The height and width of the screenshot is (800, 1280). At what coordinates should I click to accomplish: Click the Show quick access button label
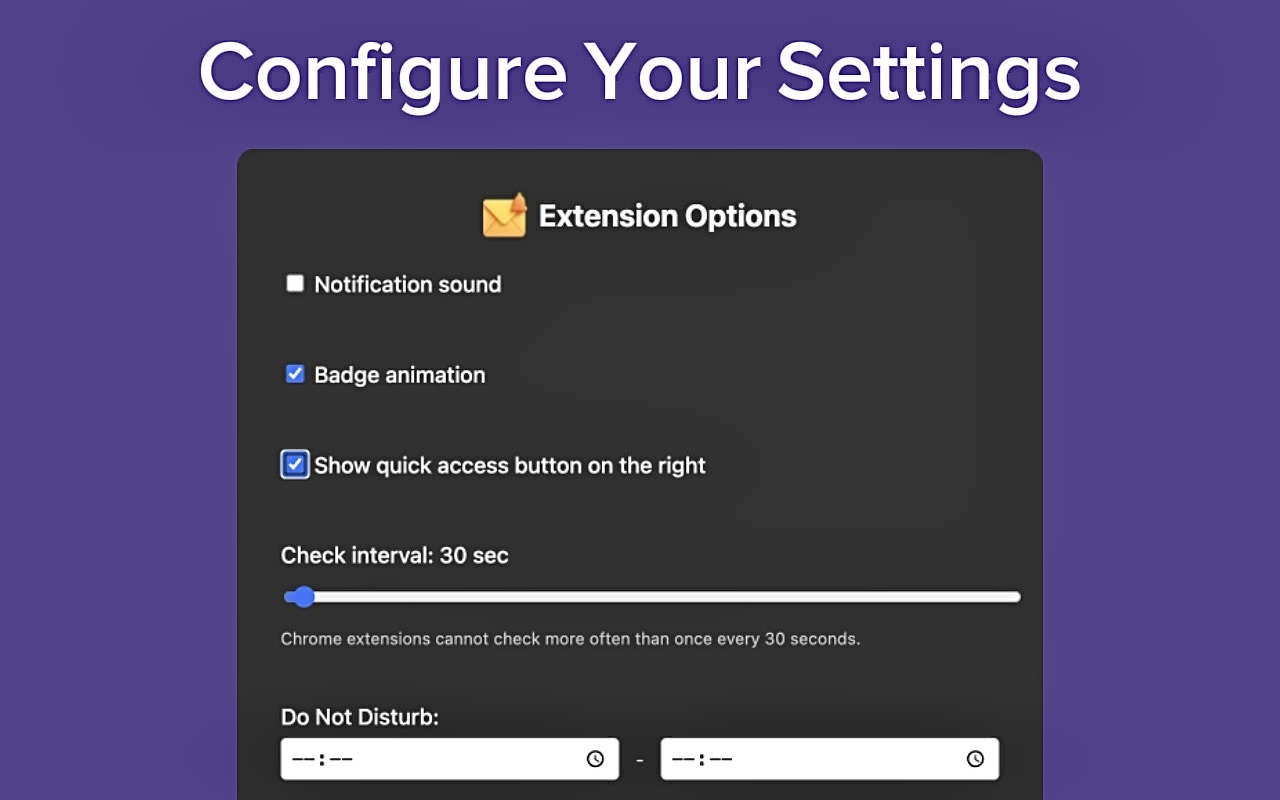point(509,466)
